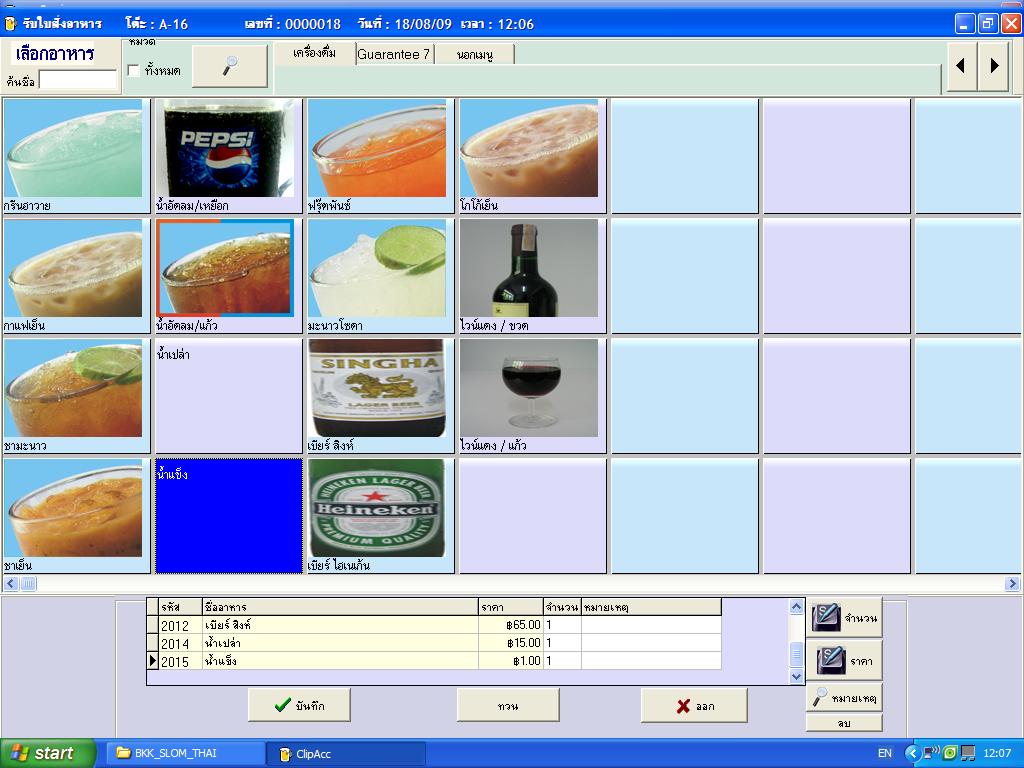Select the Pepsi drink thumbnail
The height and width of the screenshot is (768, 1024).
228,150
